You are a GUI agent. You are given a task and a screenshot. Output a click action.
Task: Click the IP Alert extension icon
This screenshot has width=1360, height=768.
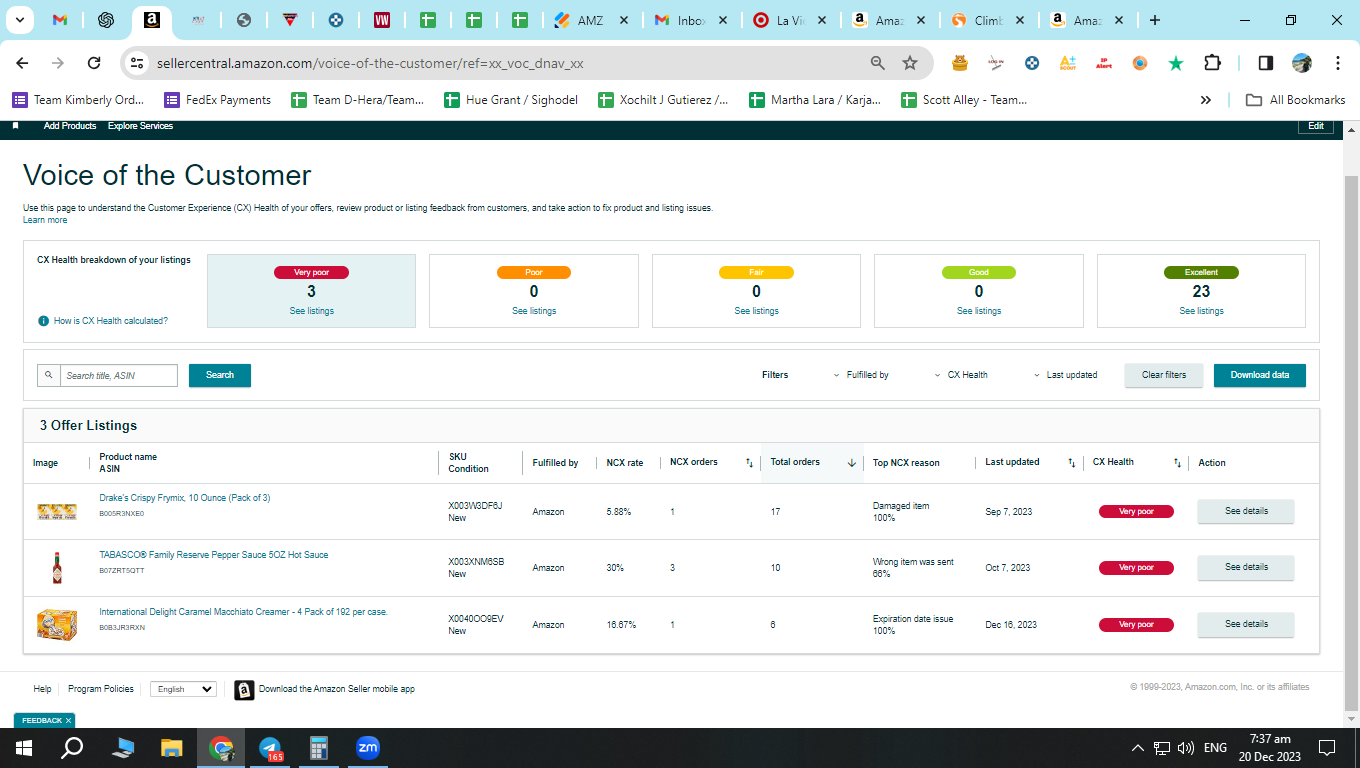(x=1104, y=63)
